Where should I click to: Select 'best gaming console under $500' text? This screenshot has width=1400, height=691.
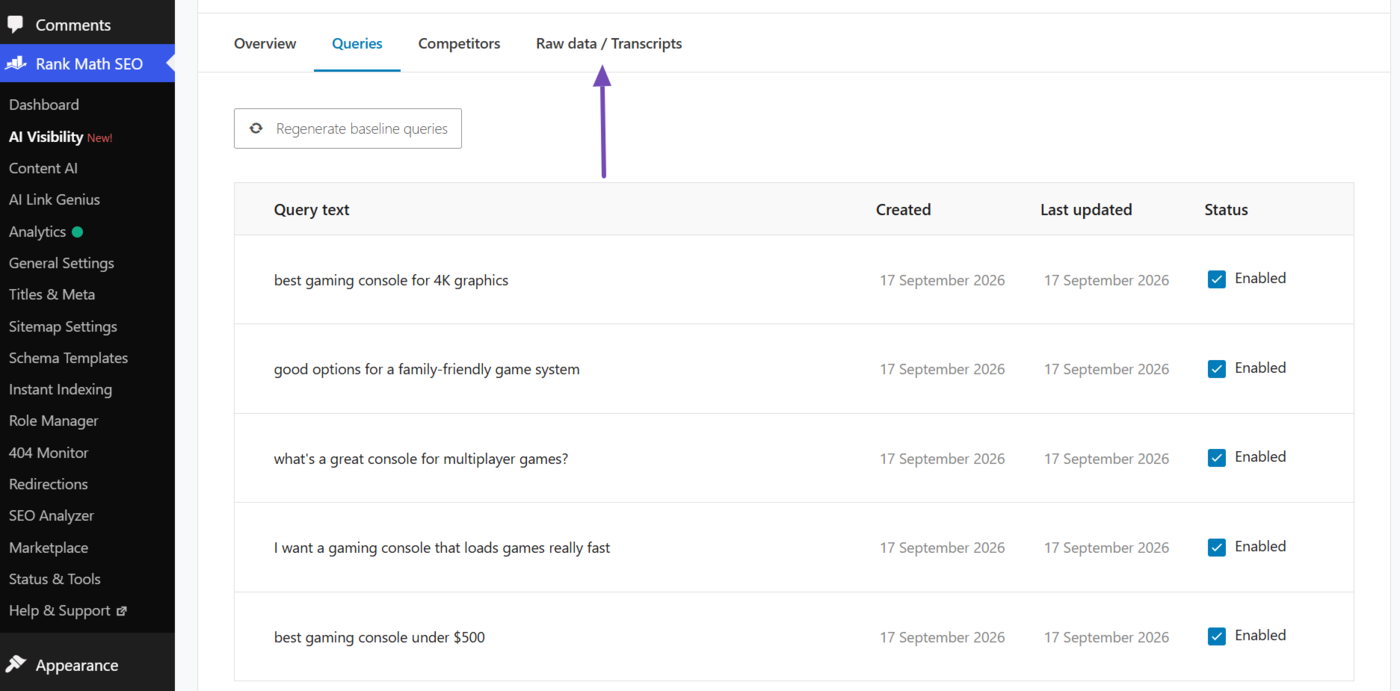pyautogui.click(x=379, y=637)
